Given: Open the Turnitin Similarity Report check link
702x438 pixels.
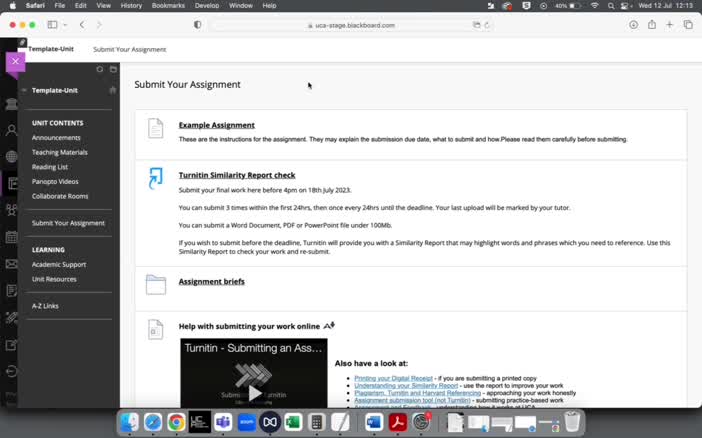Looking at the screenshot, I should pyautogui.click(x=237, y=175).
